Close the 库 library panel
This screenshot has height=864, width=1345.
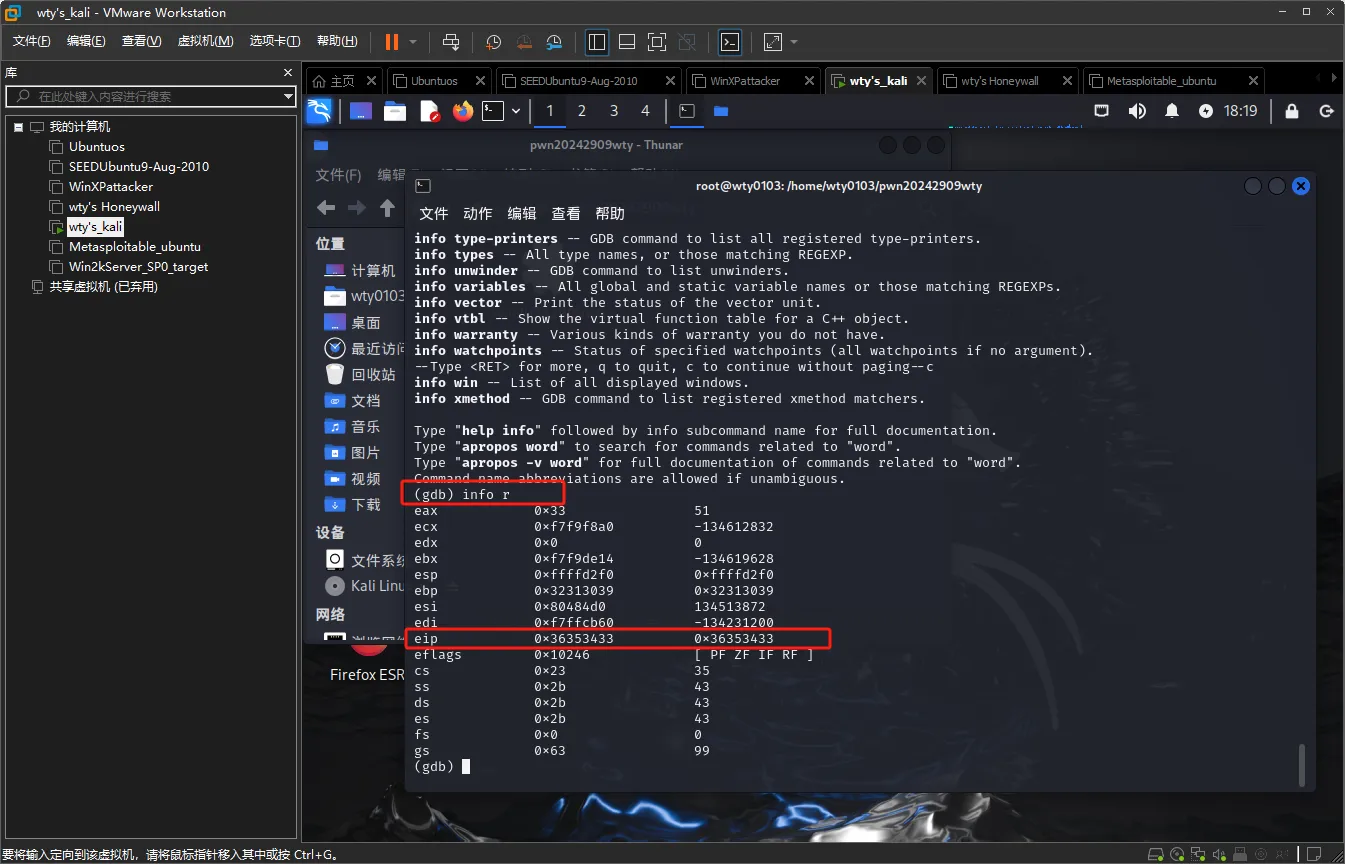(288, 73)
